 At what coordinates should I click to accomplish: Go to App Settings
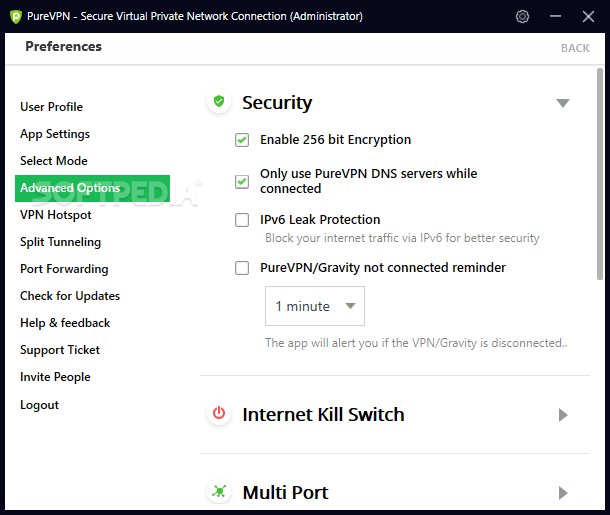[55, 134]
